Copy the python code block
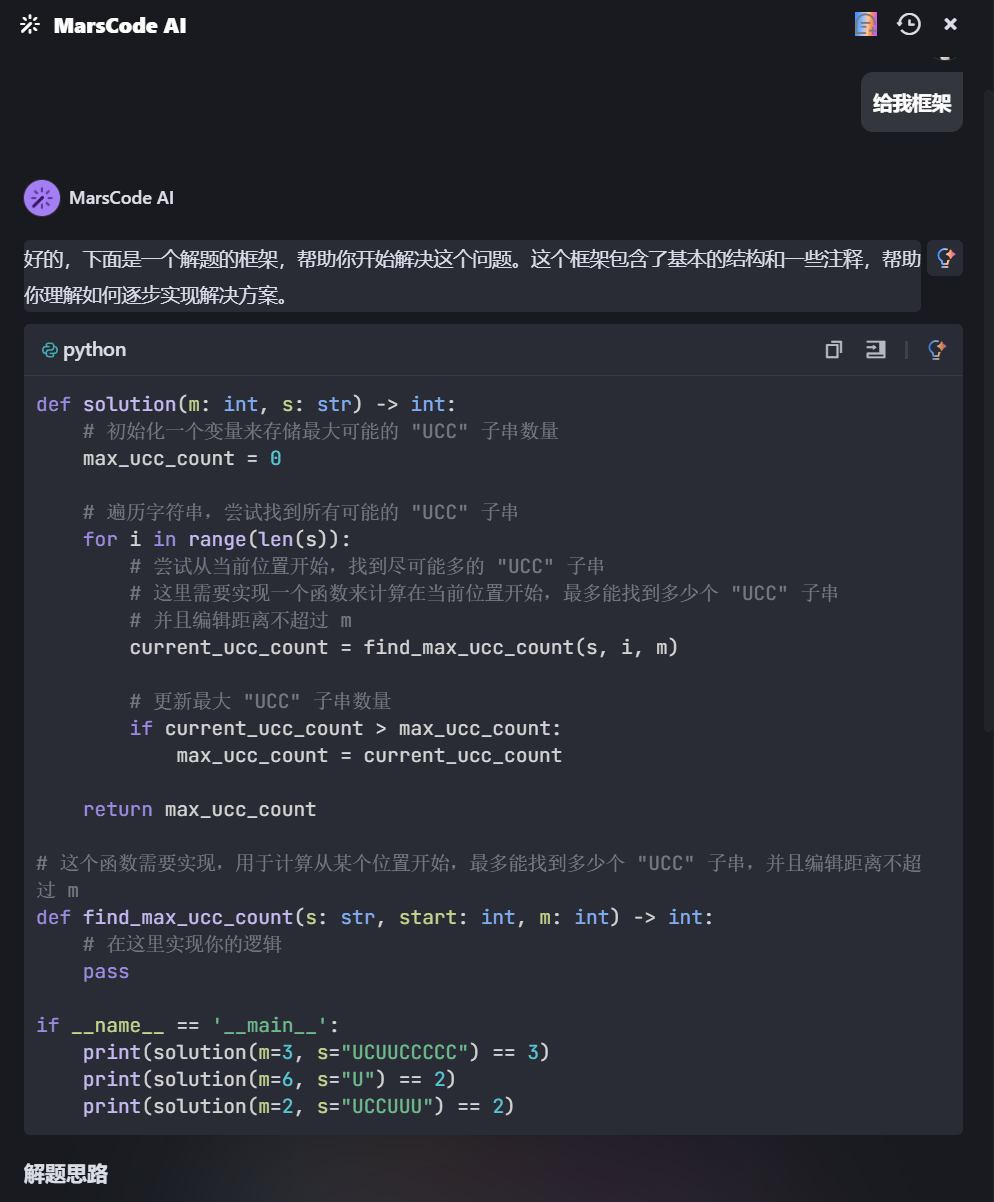Image resolution: width=994 pixels, height=1202 pixels. (834, 349)
